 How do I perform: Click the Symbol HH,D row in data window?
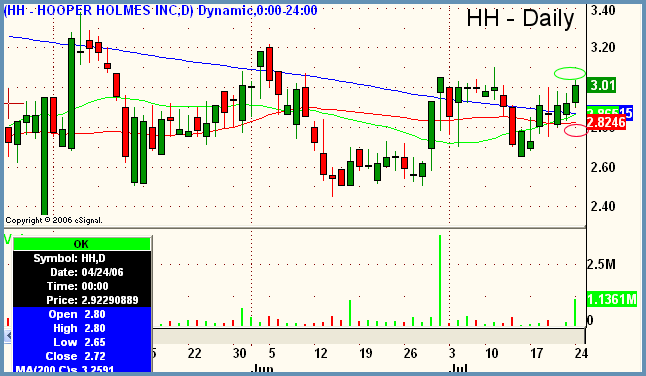point(82,258)
